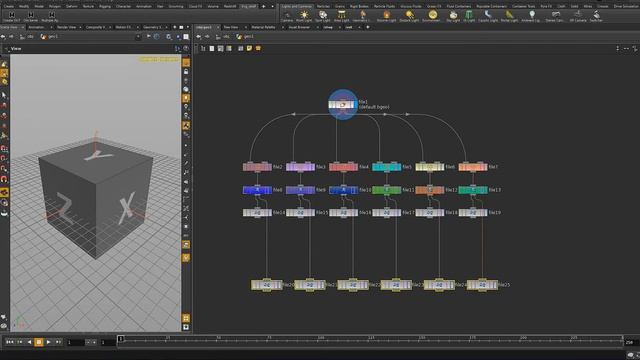Play animation in reverse

click(29, 342)
